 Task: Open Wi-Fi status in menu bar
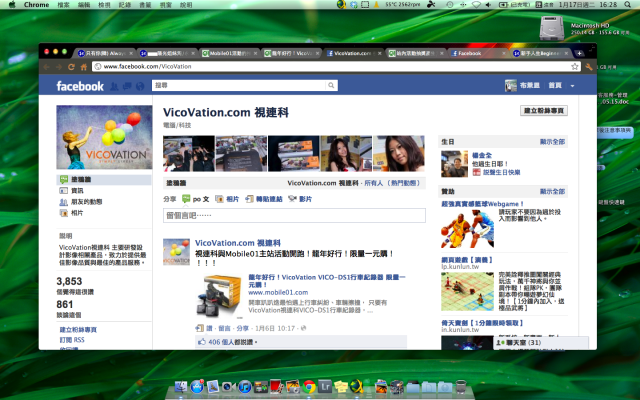coord(476,4)
